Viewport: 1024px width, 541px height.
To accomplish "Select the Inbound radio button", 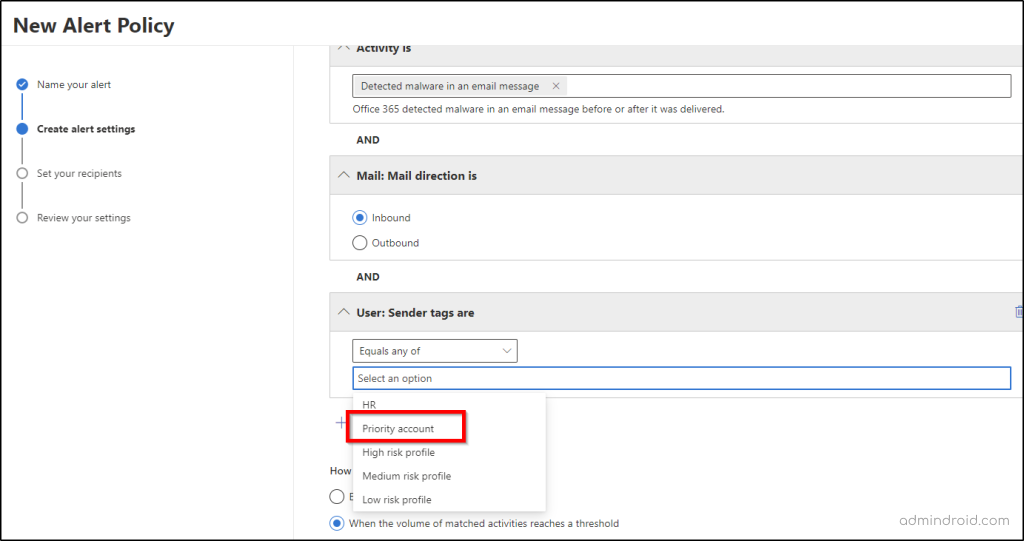I will pos(359,218).
